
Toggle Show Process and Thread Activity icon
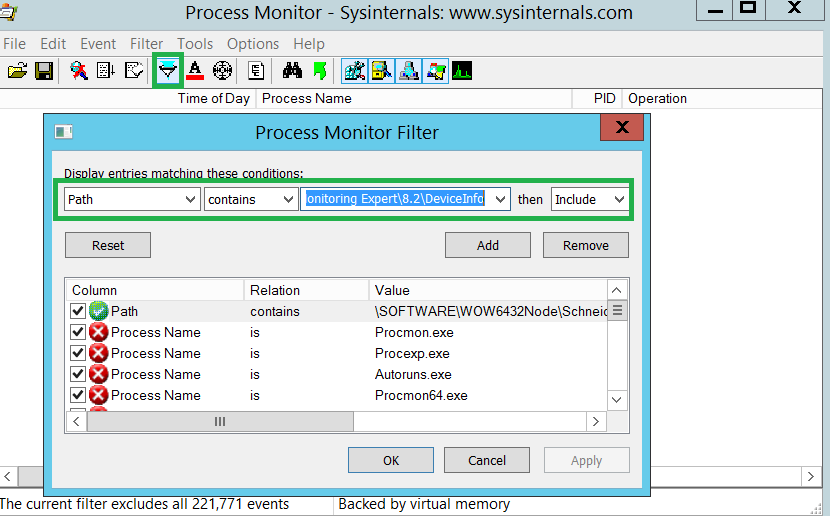tap(436, 70)
